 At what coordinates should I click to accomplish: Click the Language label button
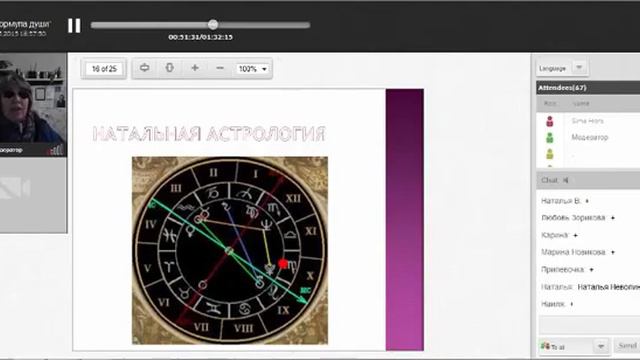point(553,69)
